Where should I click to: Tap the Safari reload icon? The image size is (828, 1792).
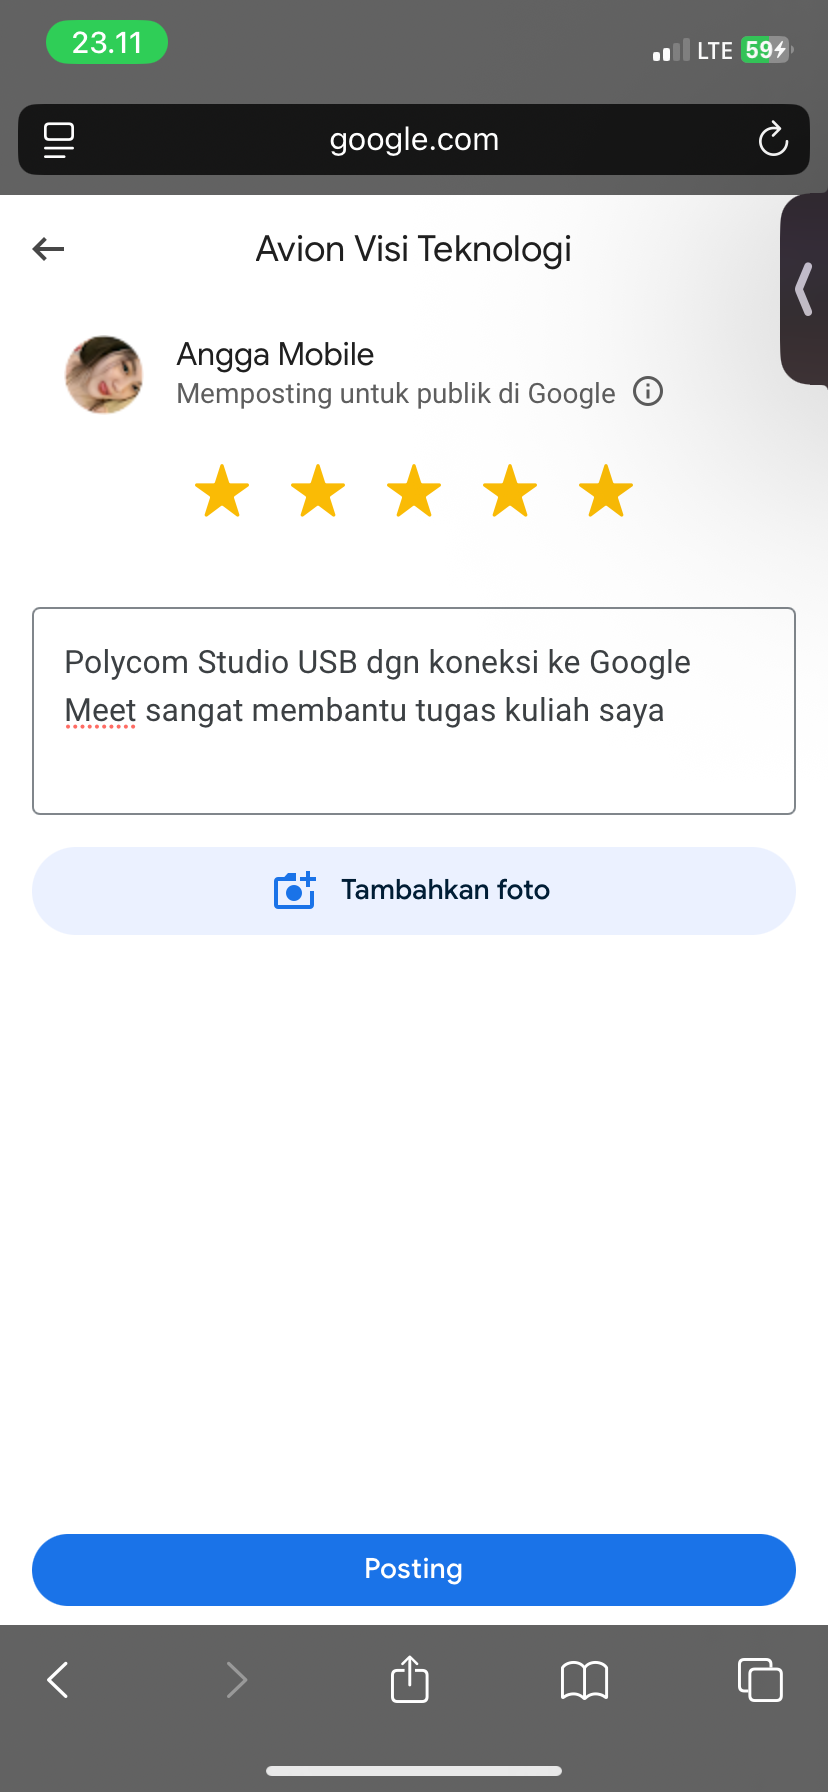773,140
